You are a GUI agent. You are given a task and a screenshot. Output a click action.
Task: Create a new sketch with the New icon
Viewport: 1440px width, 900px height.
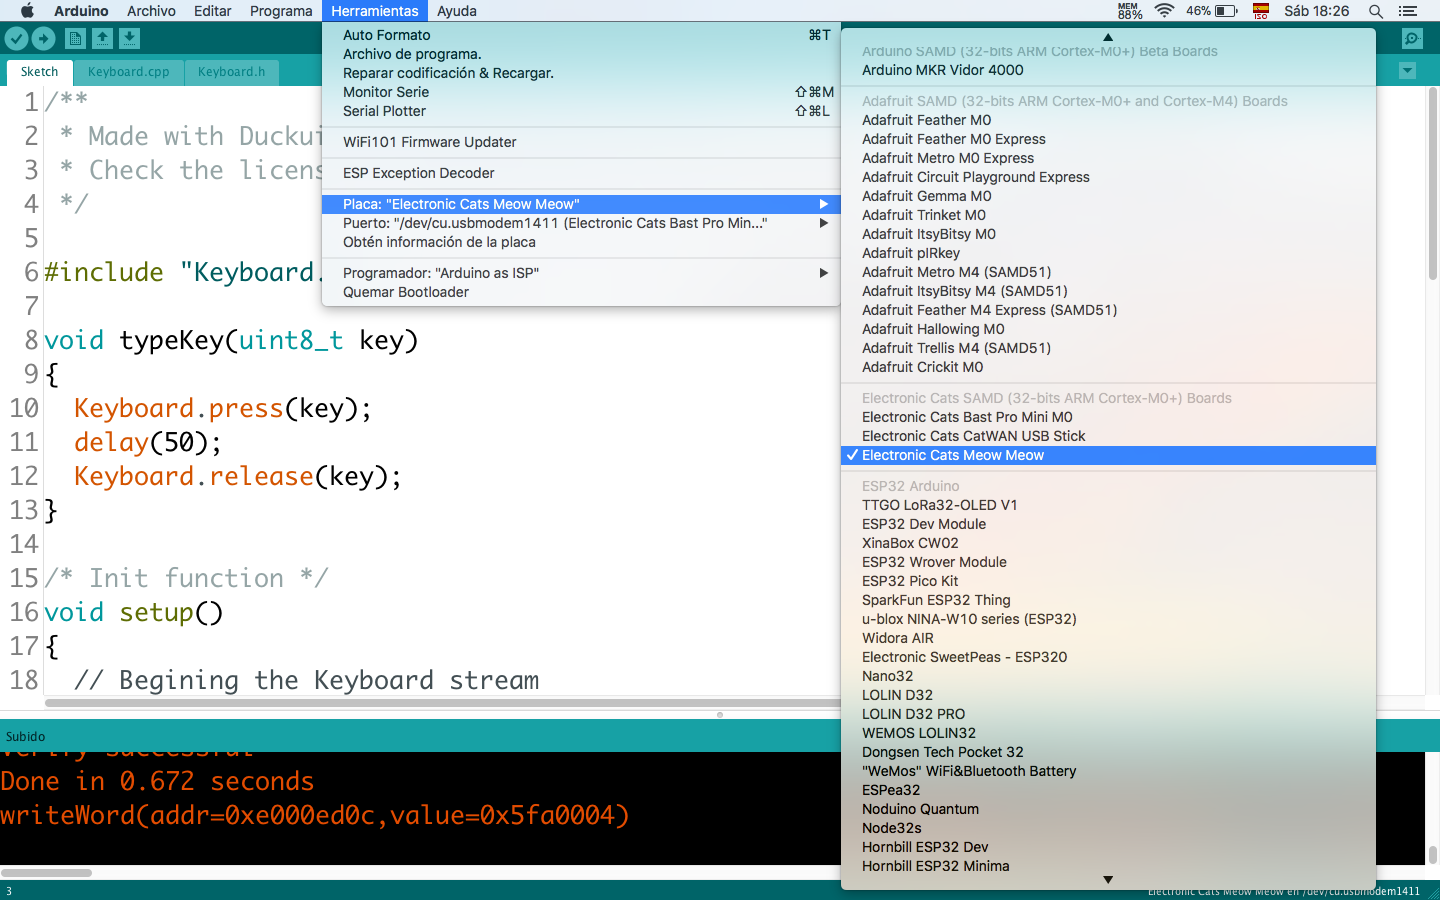[x=75, y=38]
